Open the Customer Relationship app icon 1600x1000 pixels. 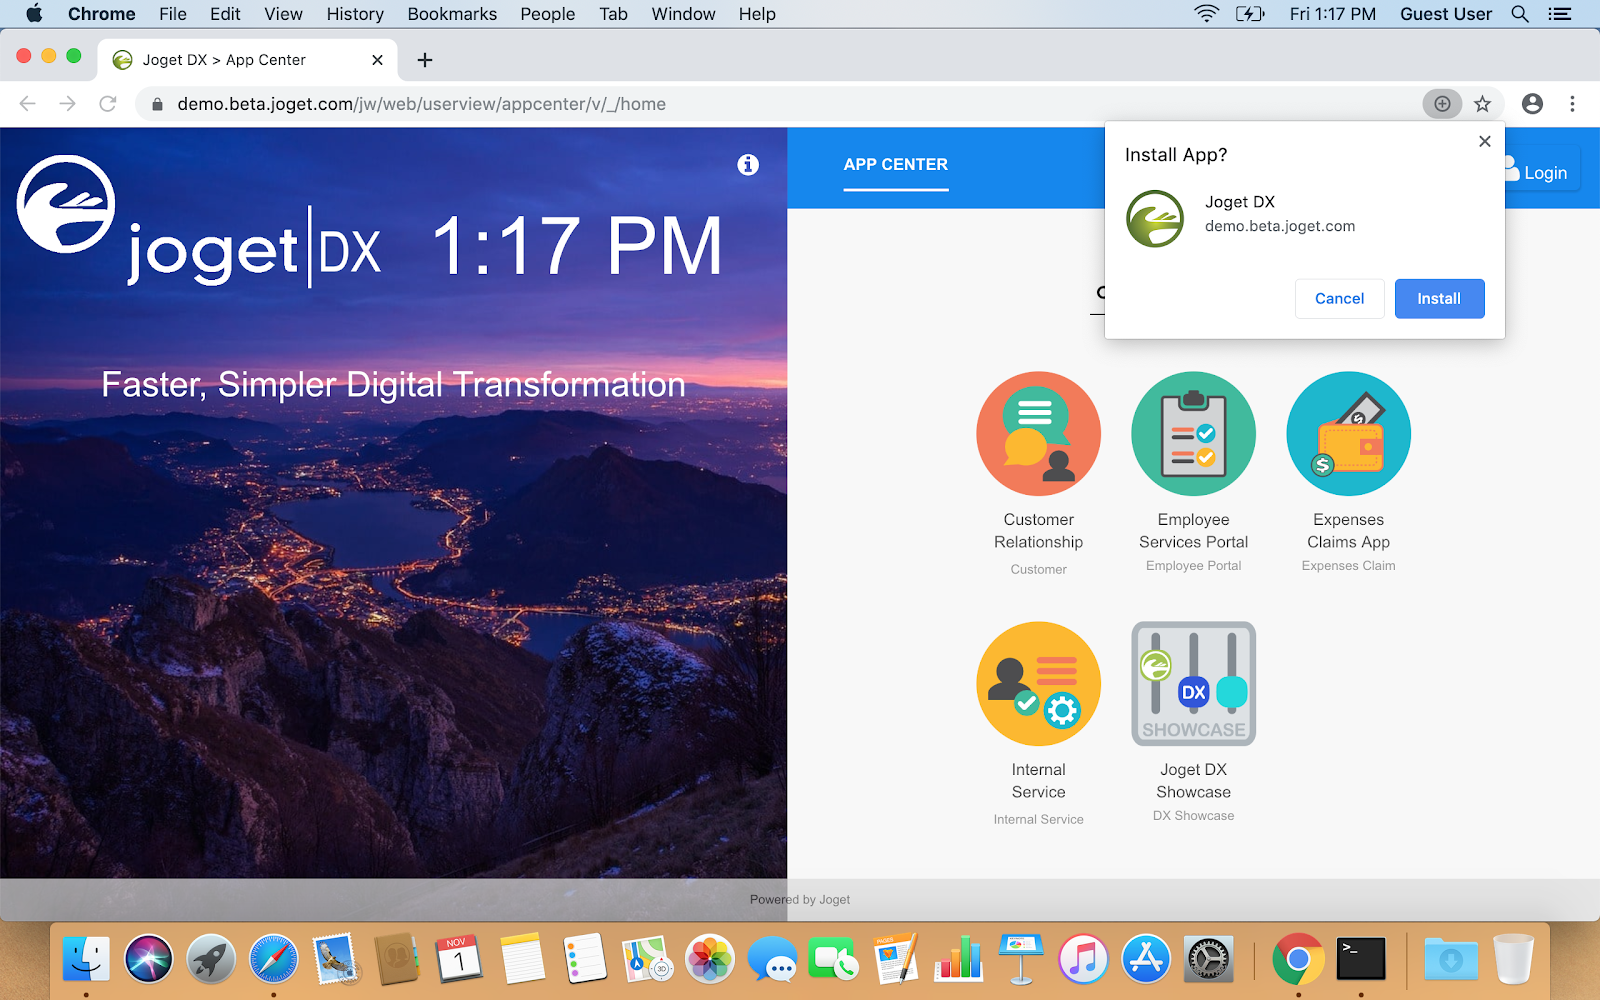click(x=1038, y=434)
